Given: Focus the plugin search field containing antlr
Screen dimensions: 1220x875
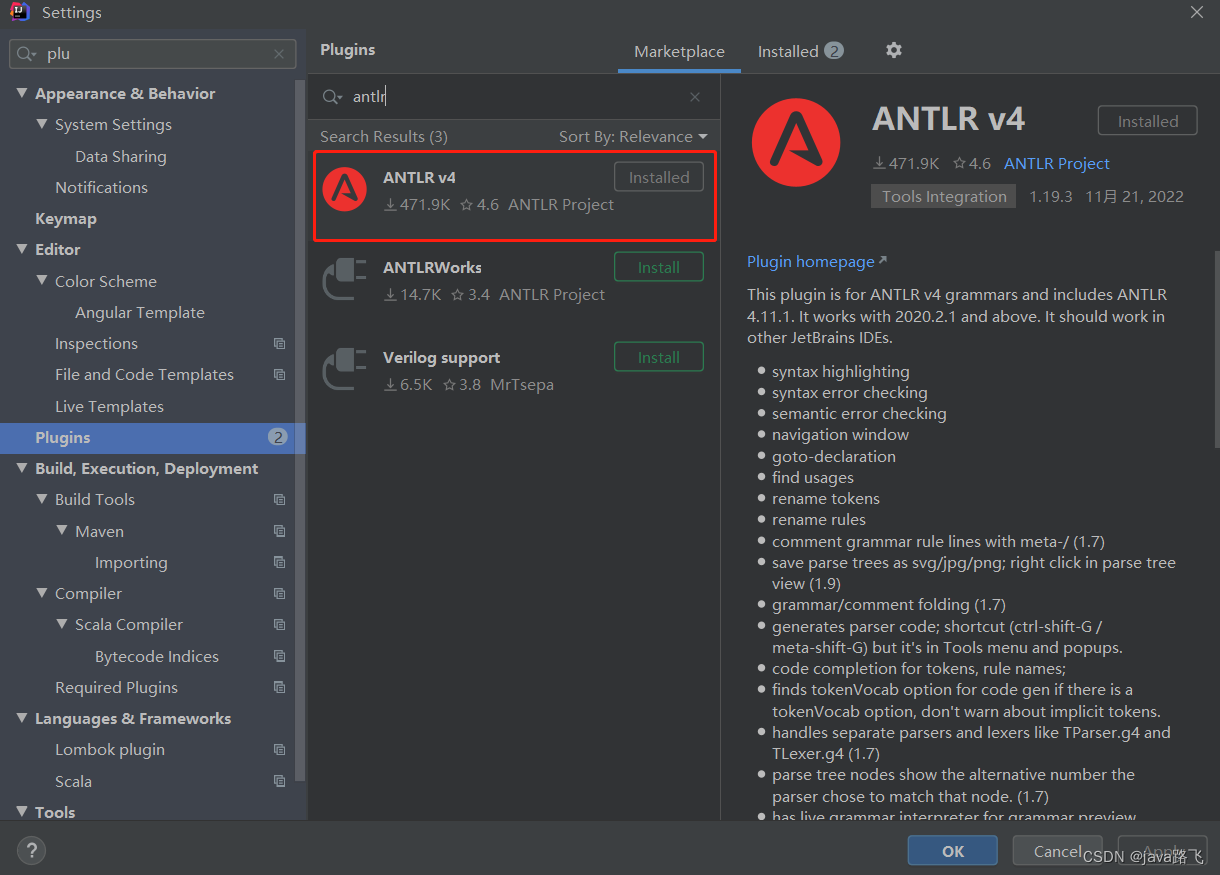Looking at the screenshot, I should (514, 97).
